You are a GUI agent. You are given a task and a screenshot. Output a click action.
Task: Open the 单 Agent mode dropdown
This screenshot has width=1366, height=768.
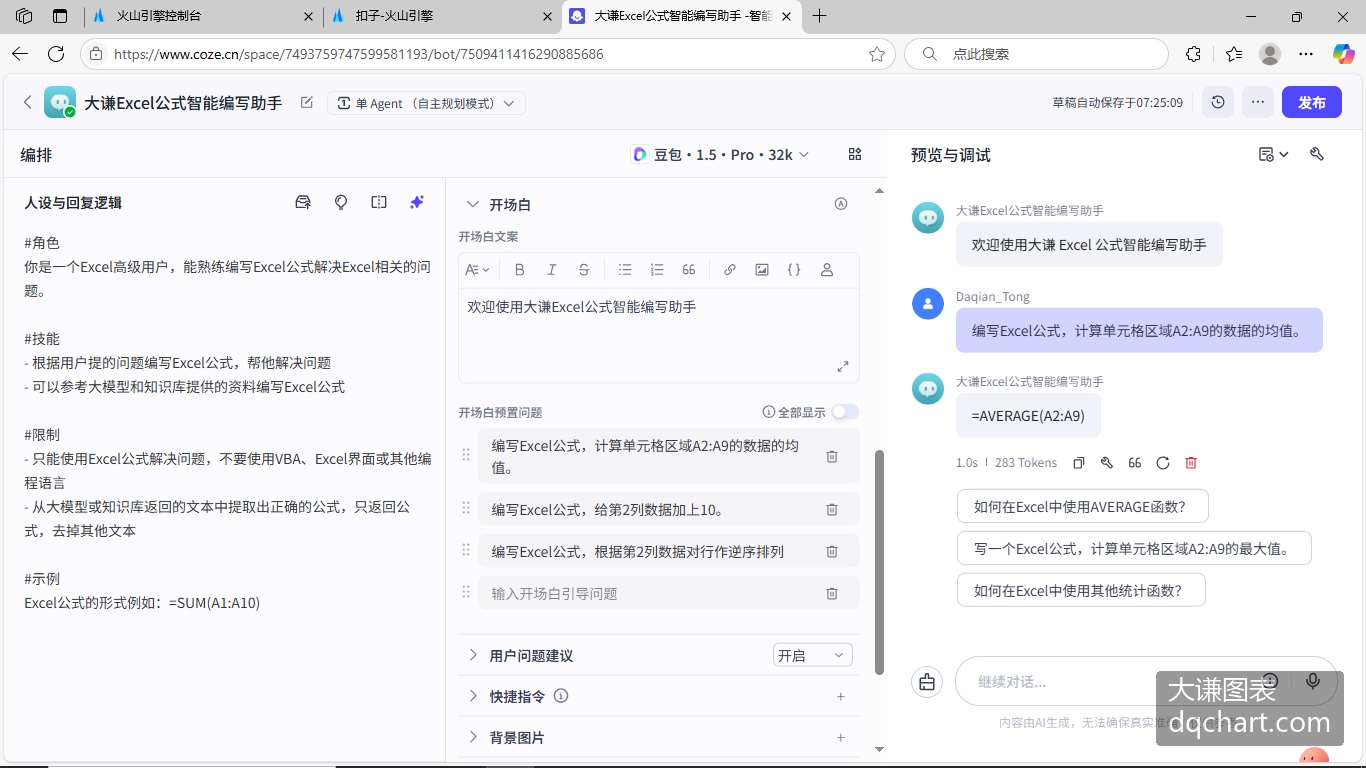click(x=426, y=103)
